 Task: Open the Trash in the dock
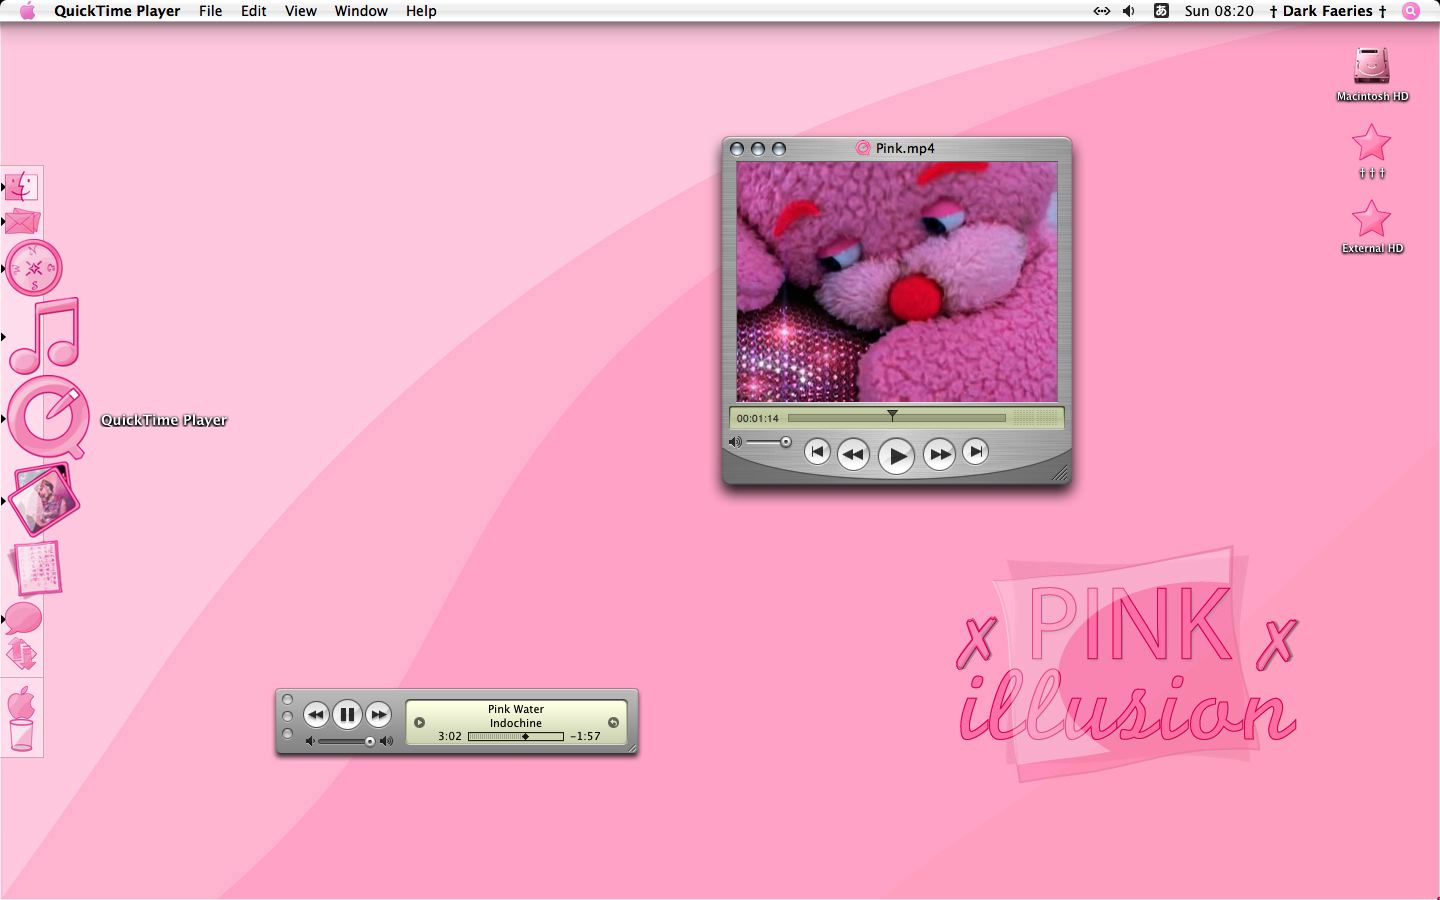[21, 736]
